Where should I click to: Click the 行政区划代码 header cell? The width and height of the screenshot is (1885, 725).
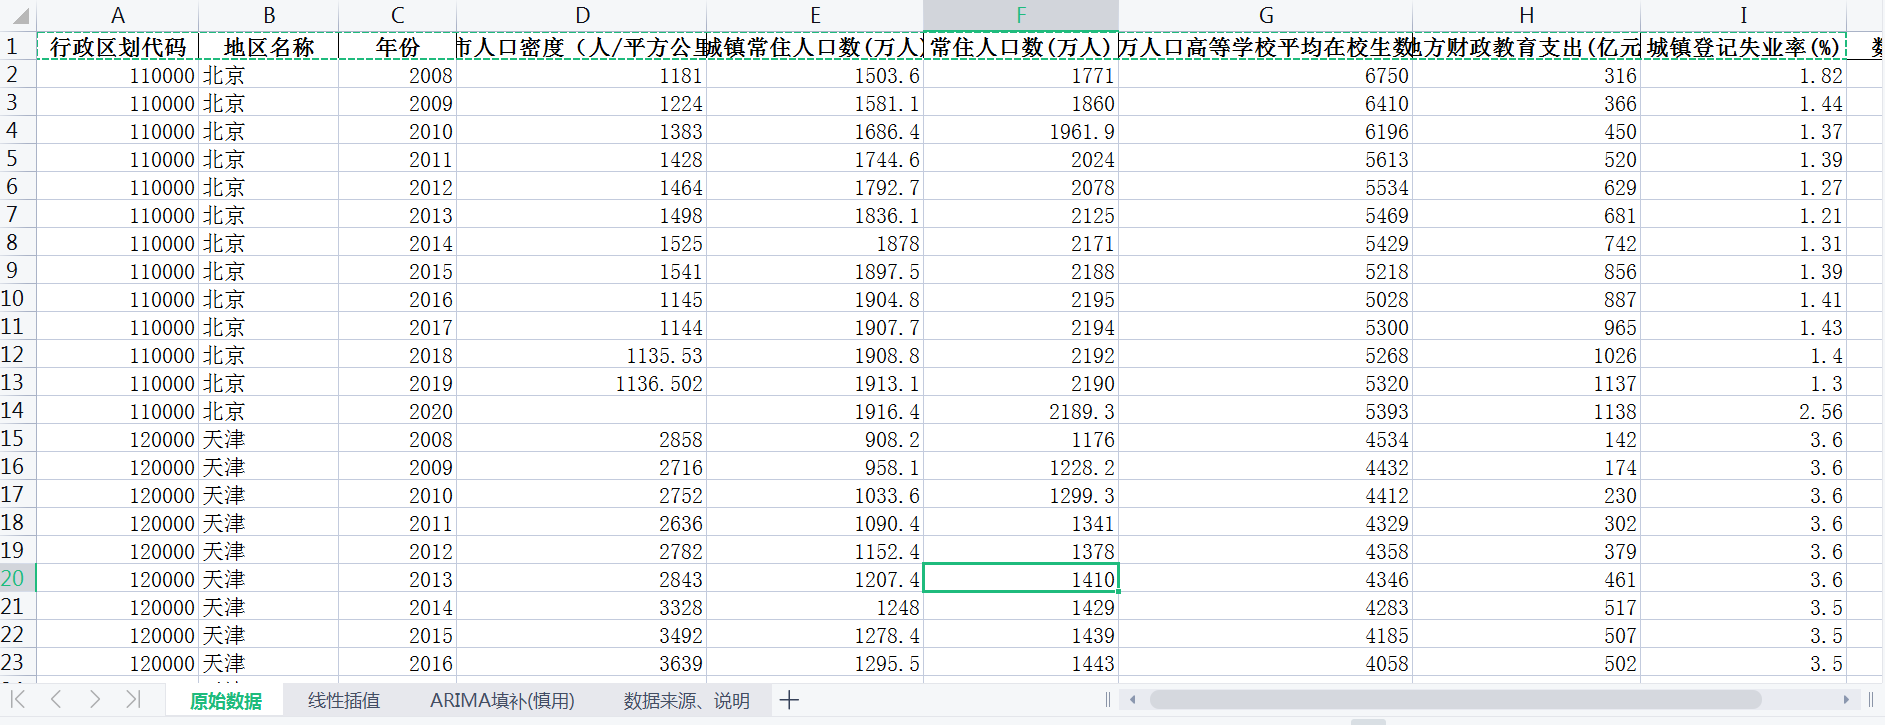click(x=118, y=47)
